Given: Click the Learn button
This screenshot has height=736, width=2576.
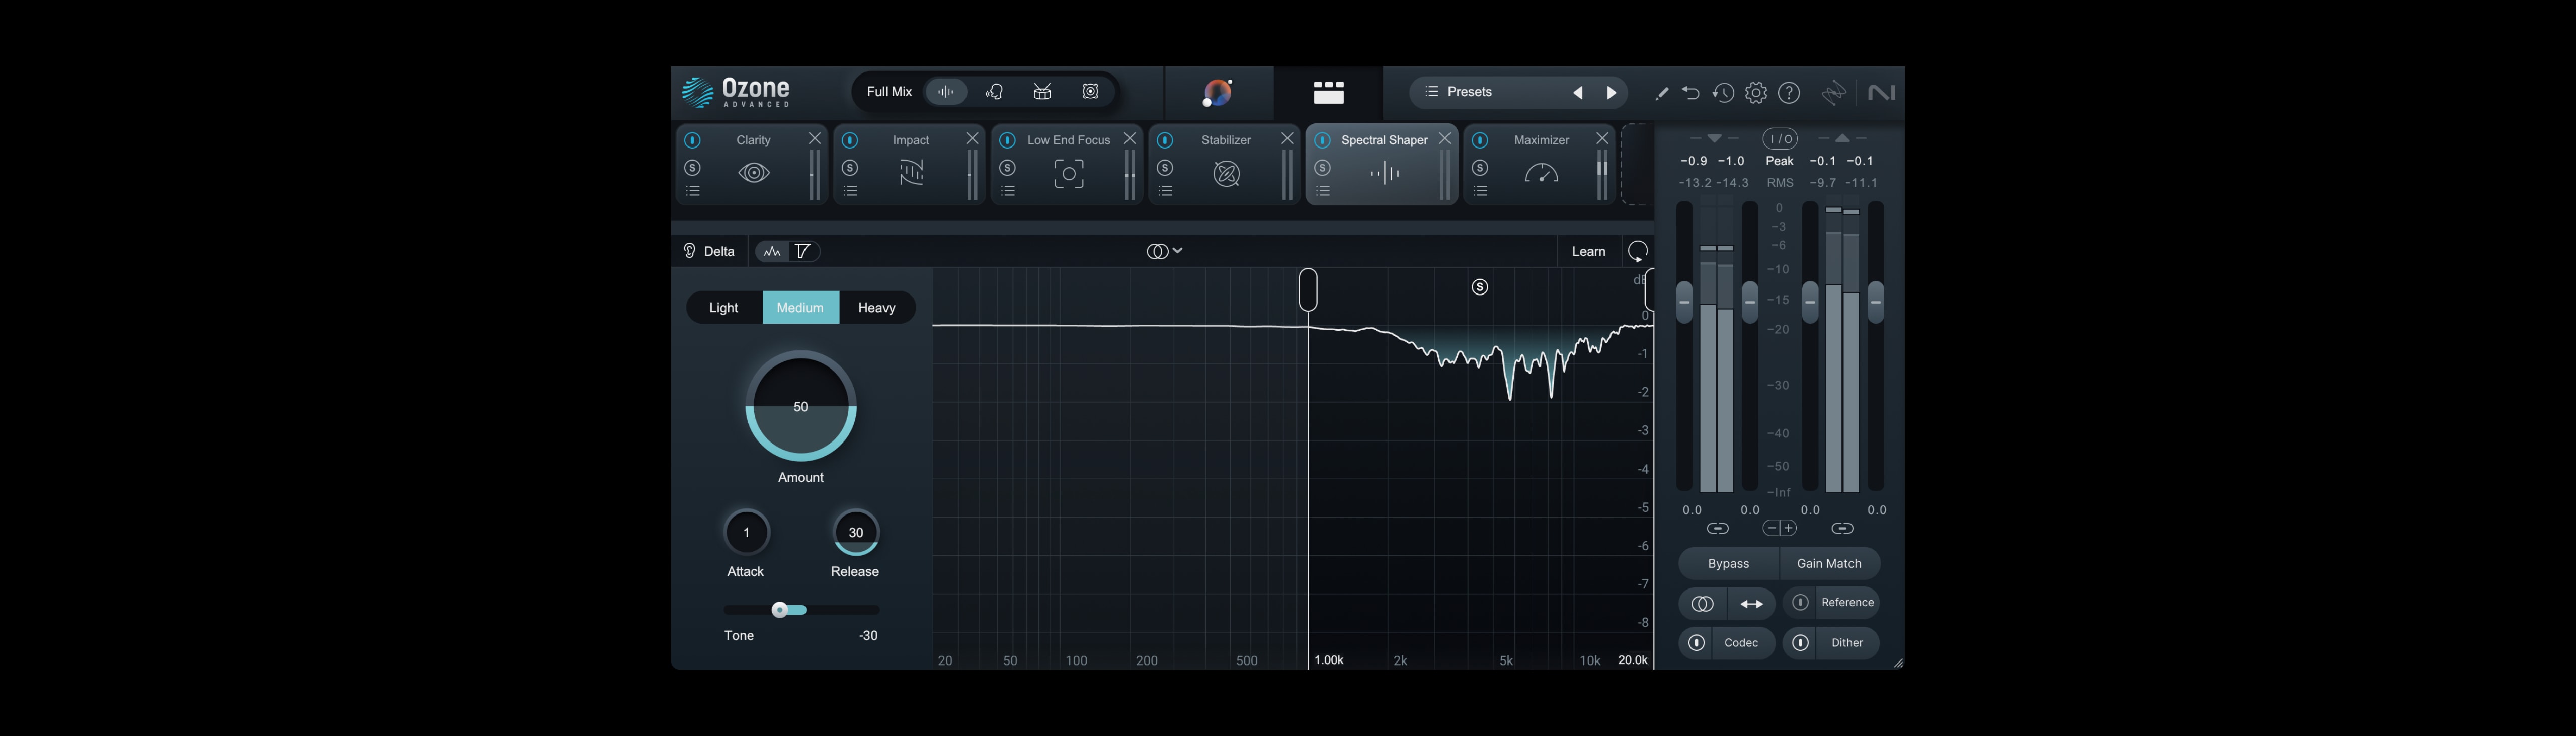Looking at the screenshot, I should pos(1588,251).
